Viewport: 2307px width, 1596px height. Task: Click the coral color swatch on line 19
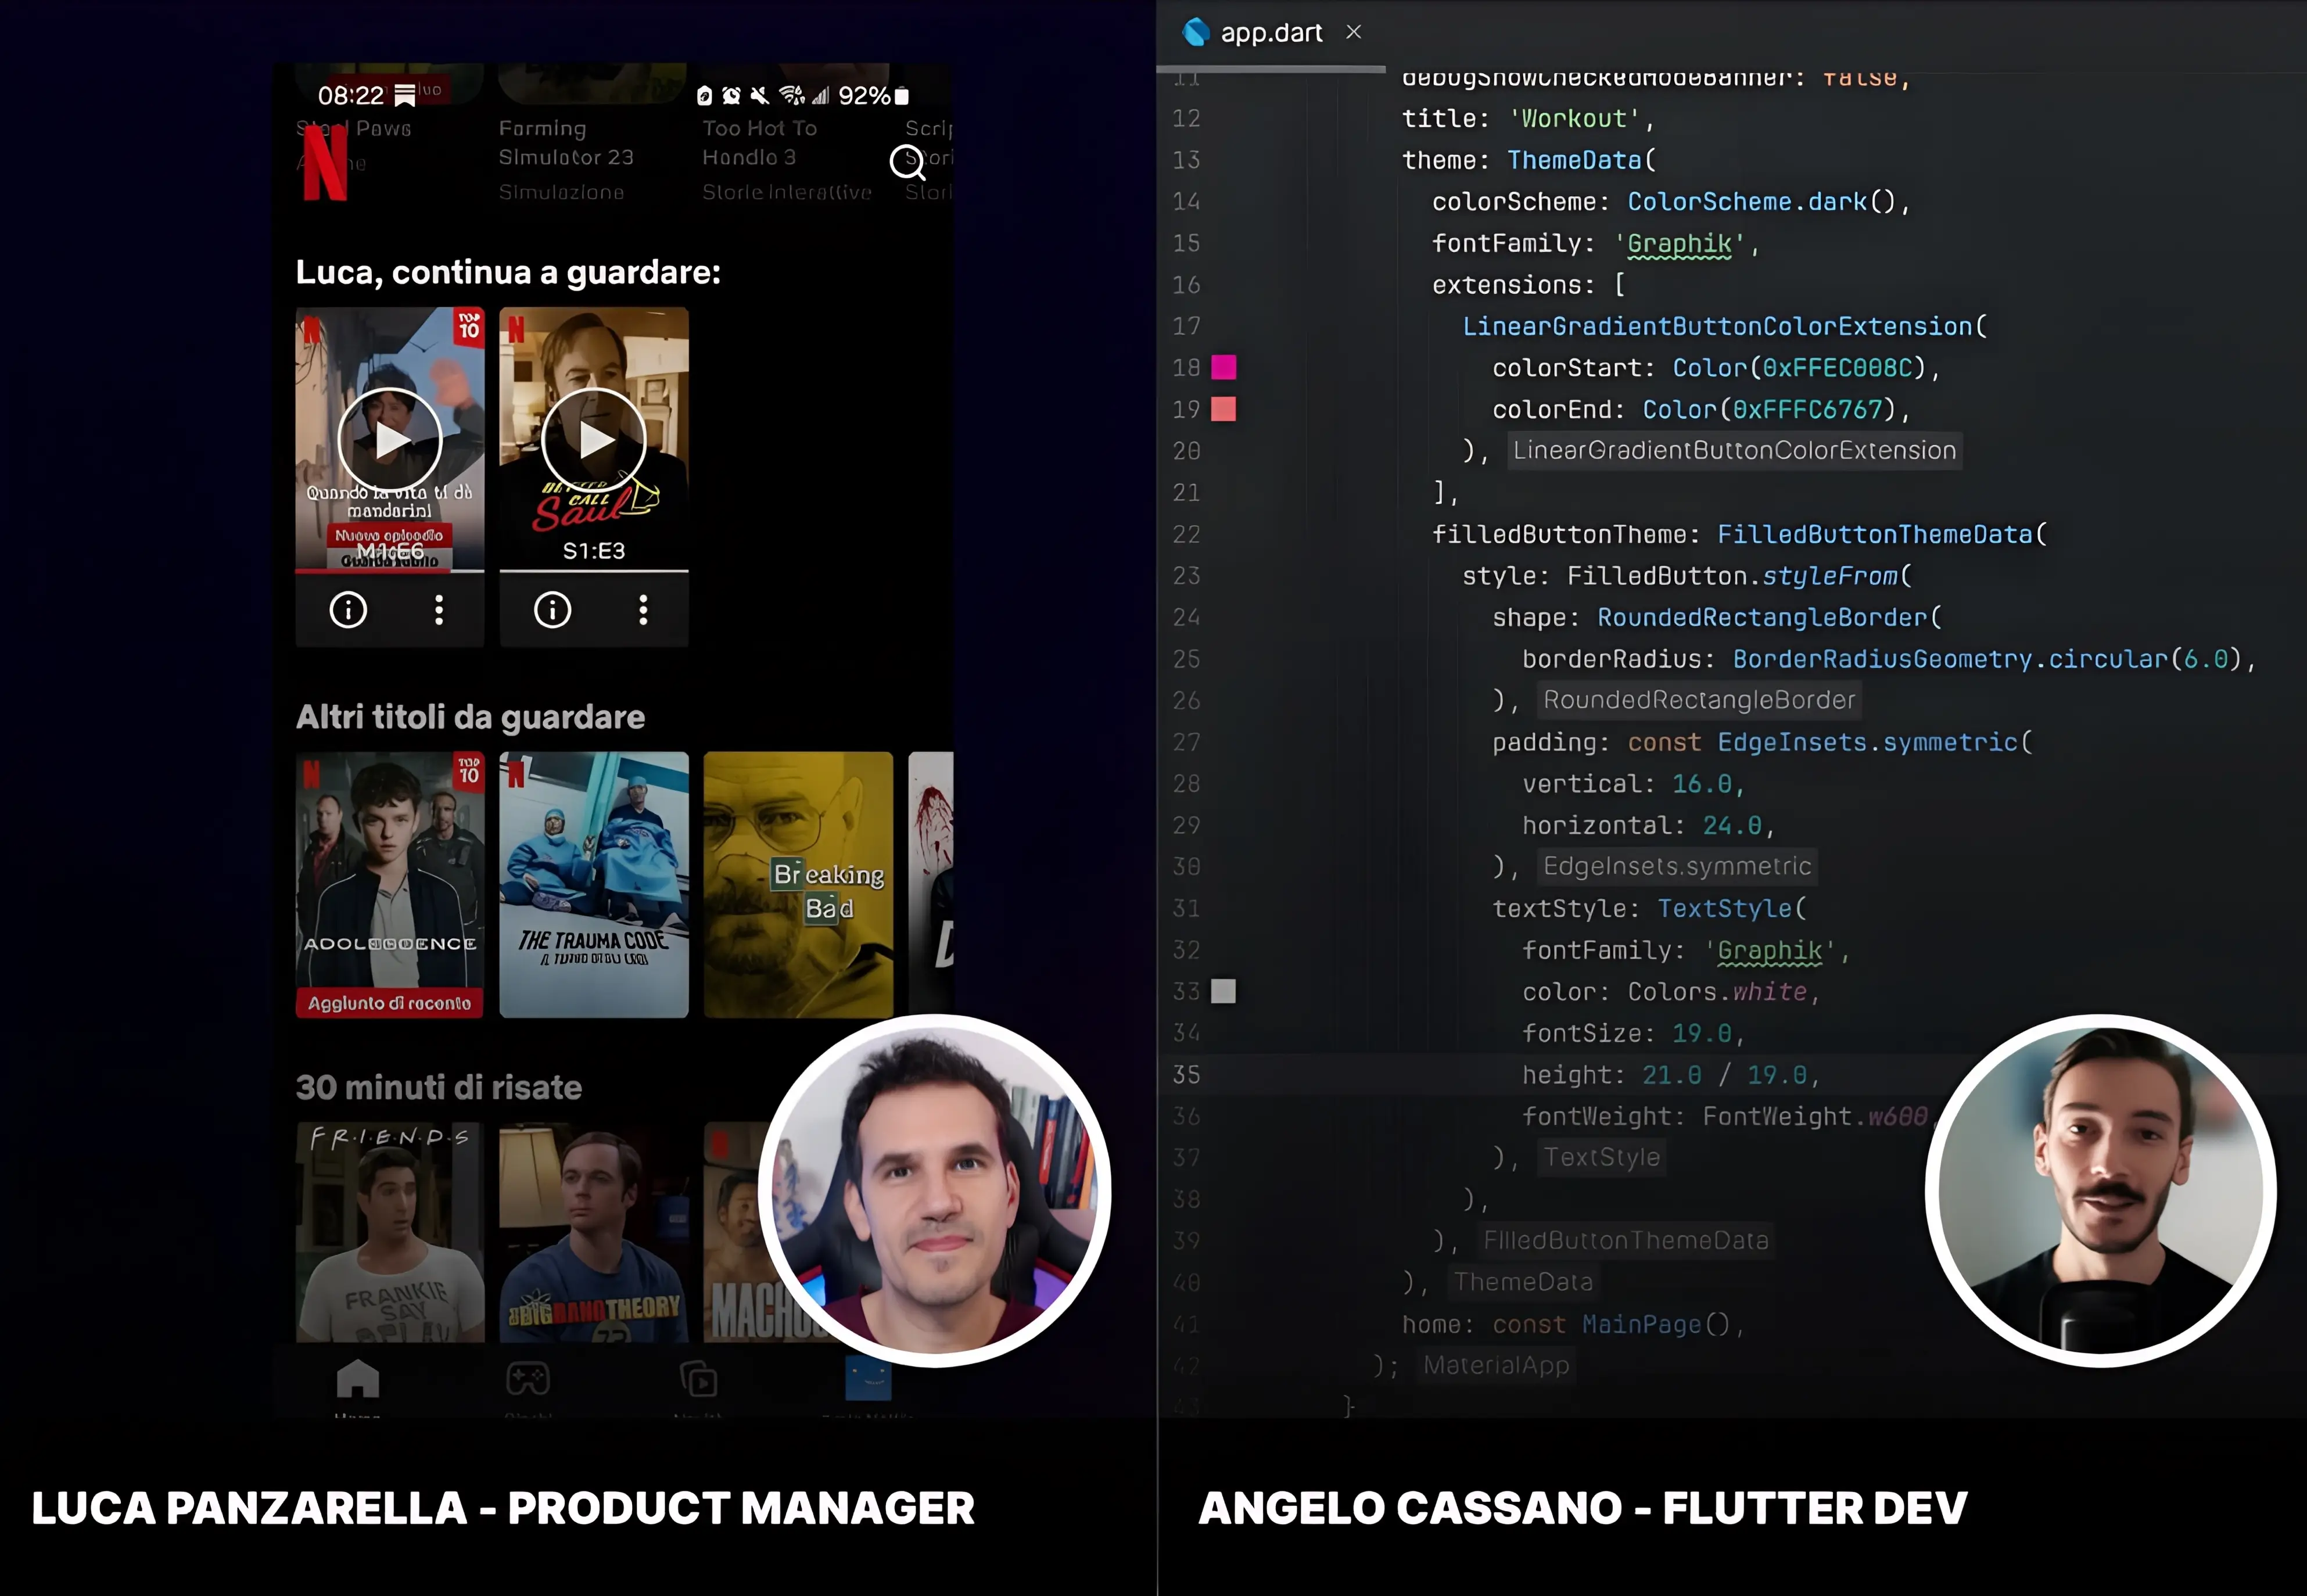(1223, 409)
